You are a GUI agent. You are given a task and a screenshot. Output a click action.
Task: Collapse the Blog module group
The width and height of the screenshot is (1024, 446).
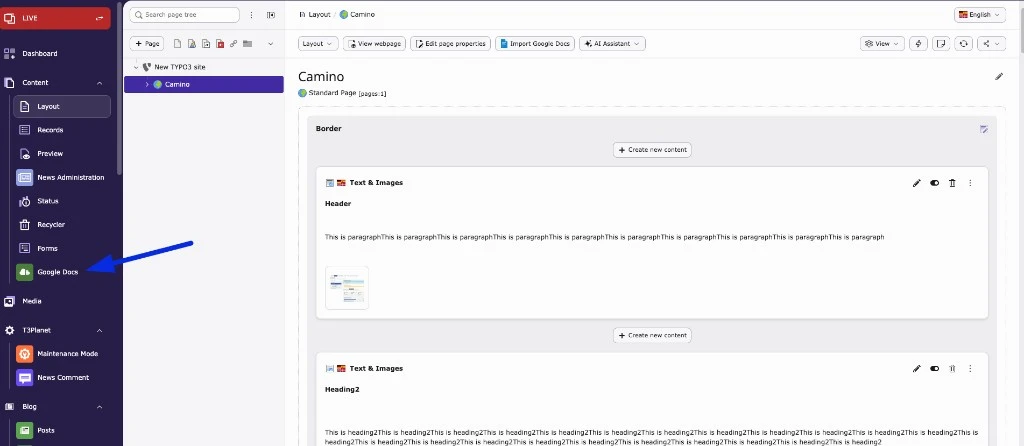pyautogui.click(x=99, y=407)
